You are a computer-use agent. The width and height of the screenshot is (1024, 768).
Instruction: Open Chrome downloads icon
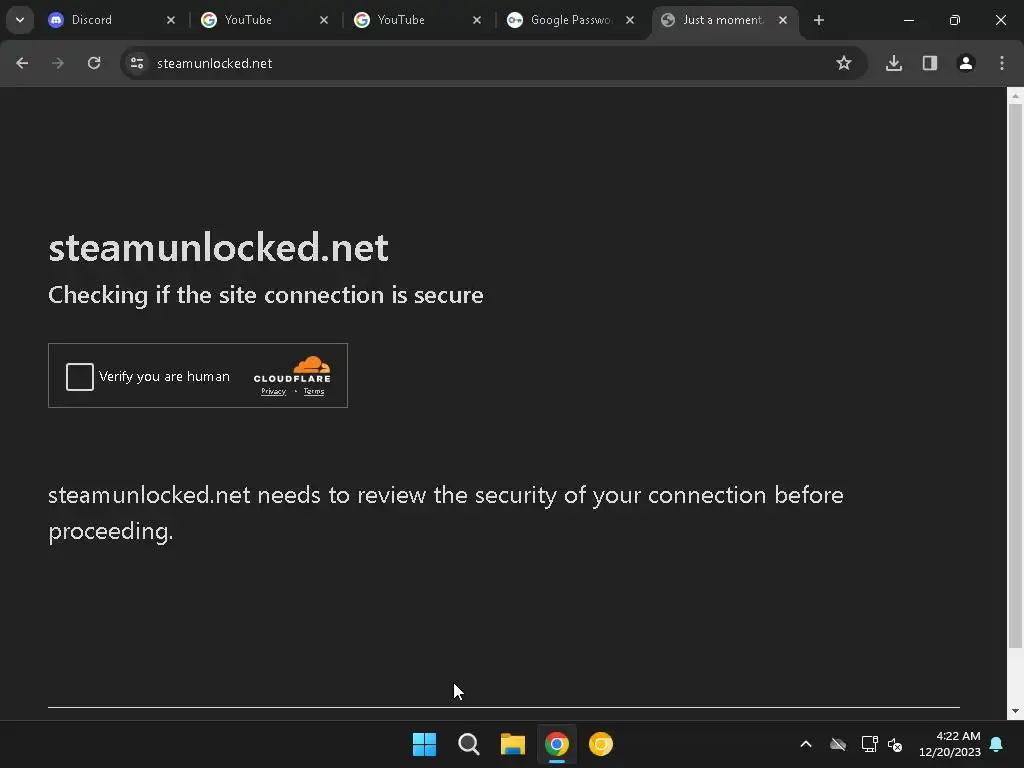[x=894, y=63]
